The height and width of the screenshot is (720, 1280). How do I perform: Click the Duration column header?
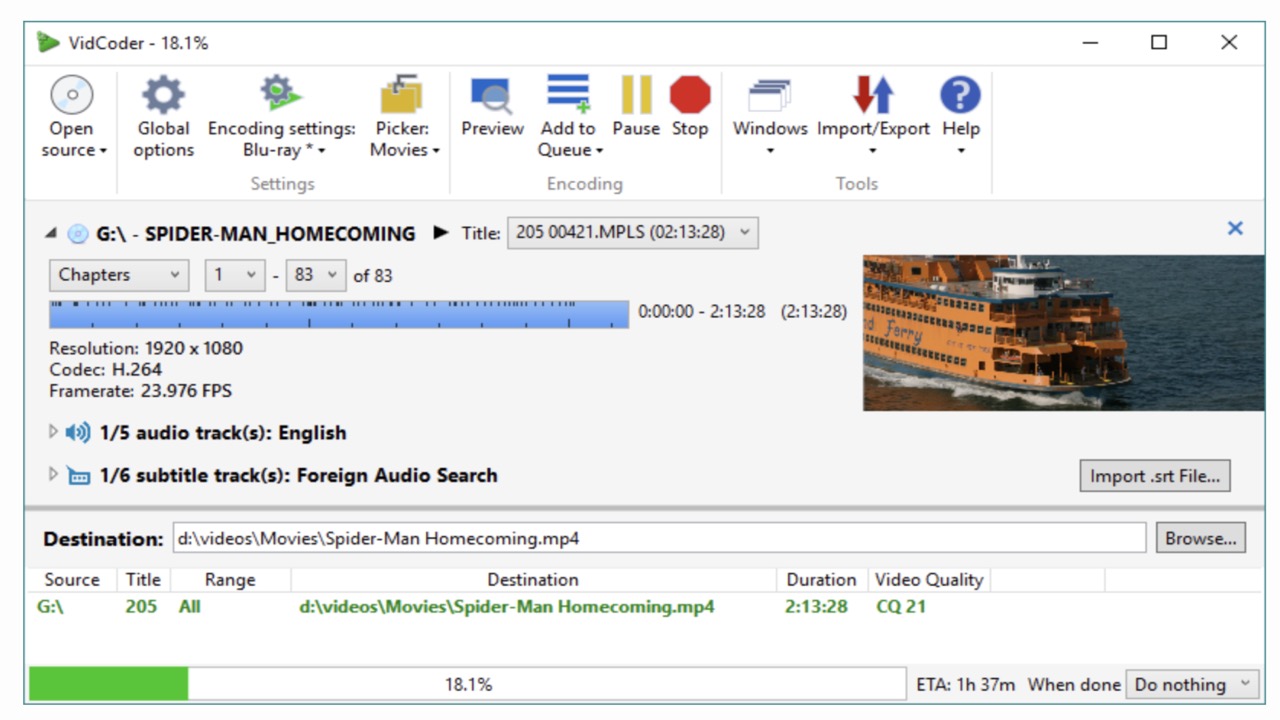821,580
